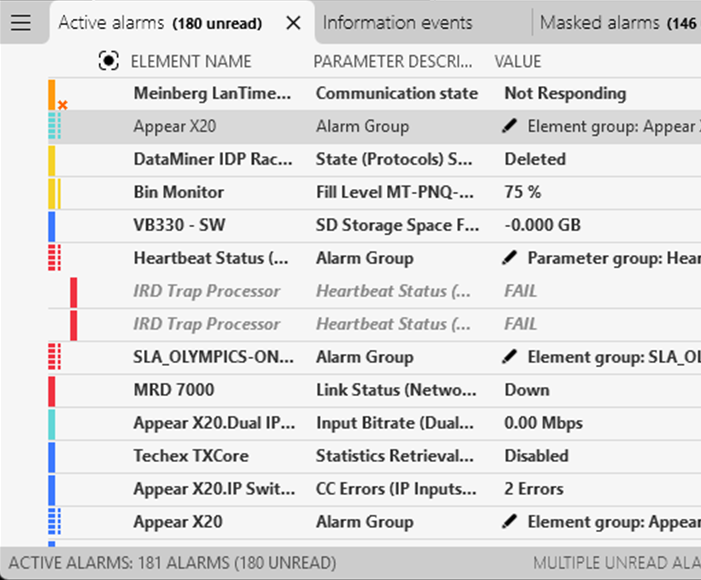The width and height of the screenshot is (701, 580).
Task: Close the Active alarms tab
Action: point(293,23)
